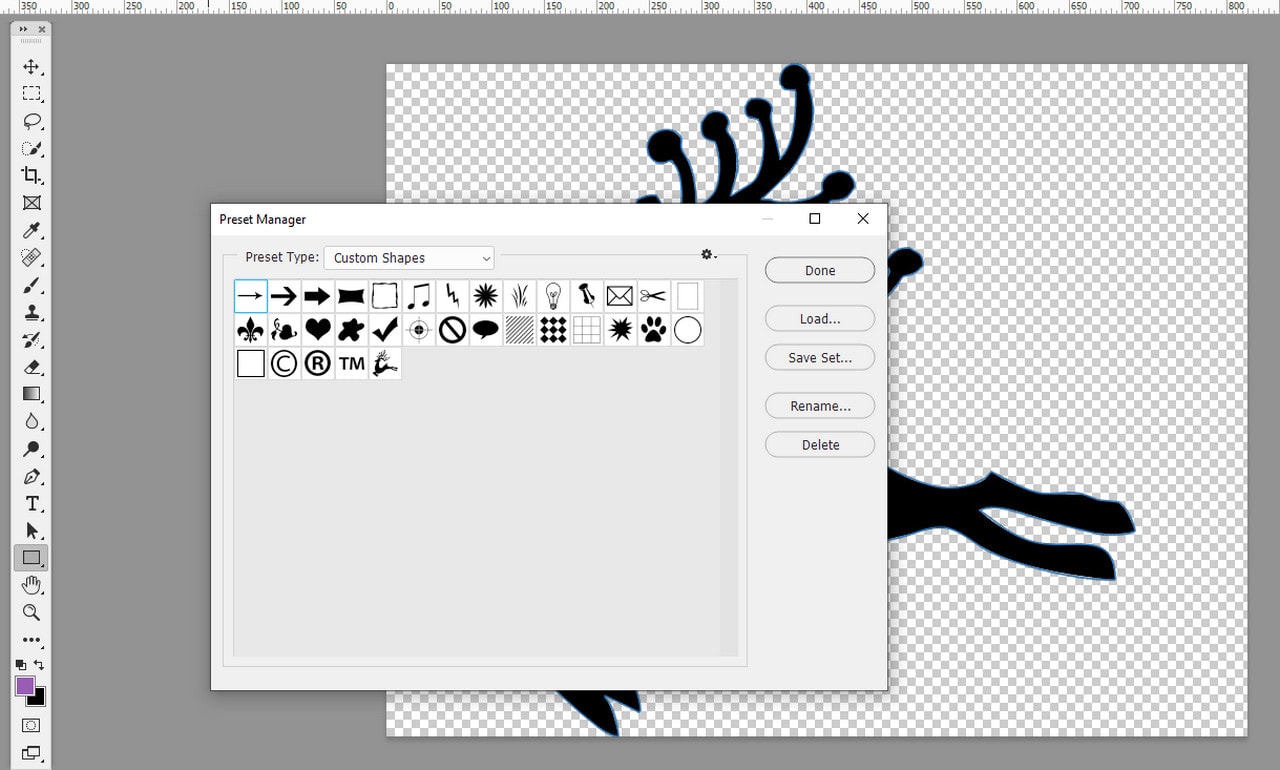Change the screen mode
Screen dimensions: 1280x770
tap(32, 752)
